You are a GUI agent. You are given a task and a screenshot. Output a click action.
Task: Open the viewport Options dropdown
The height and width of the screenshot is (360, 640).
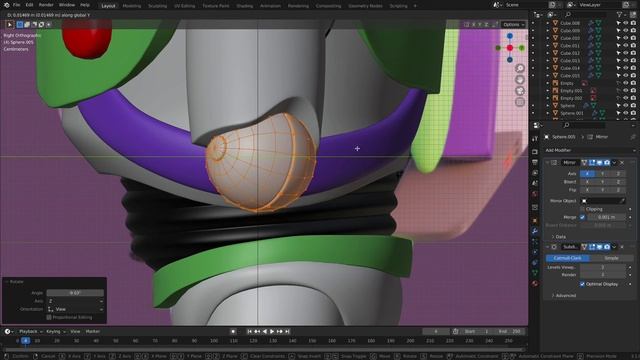(513, 24)
